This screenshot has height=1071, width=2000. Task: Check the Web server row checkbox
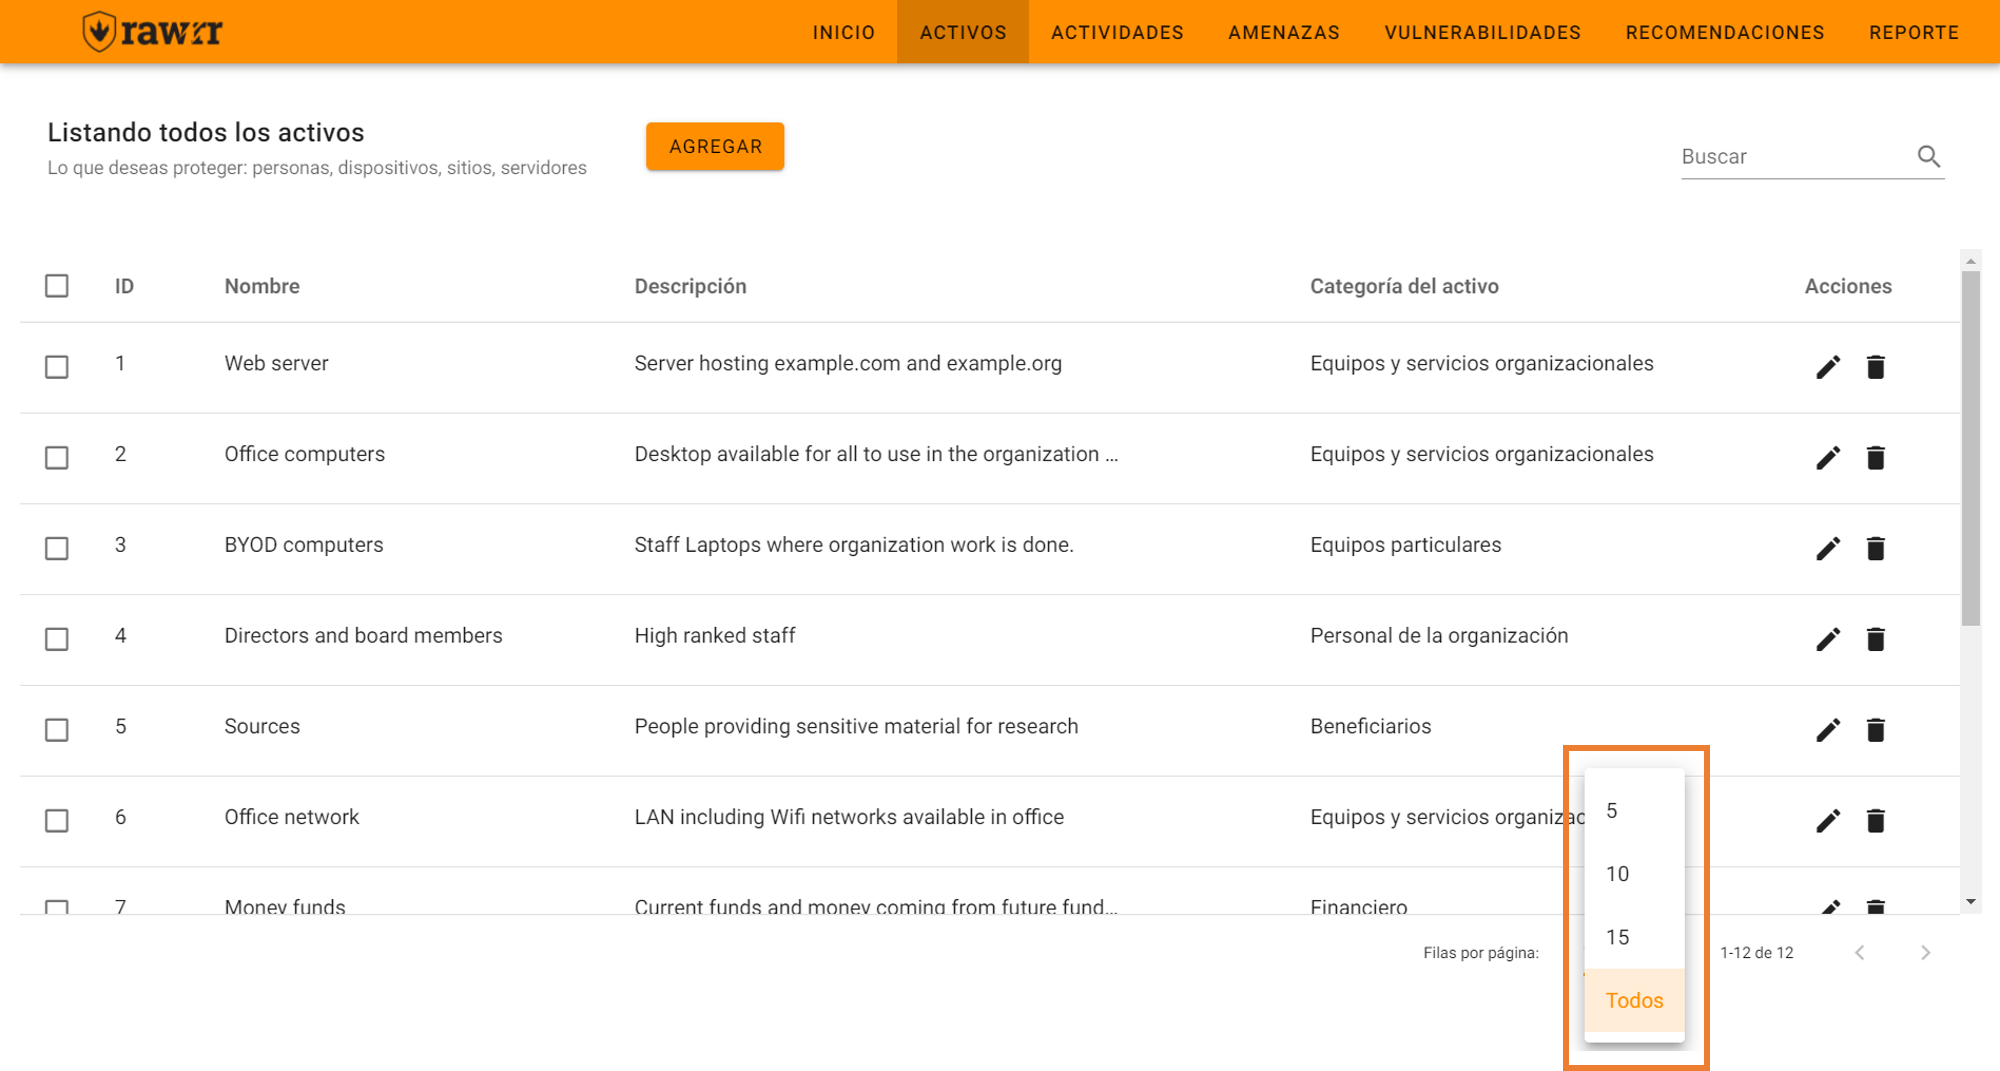pyautogui.click(x=57, y=367)
